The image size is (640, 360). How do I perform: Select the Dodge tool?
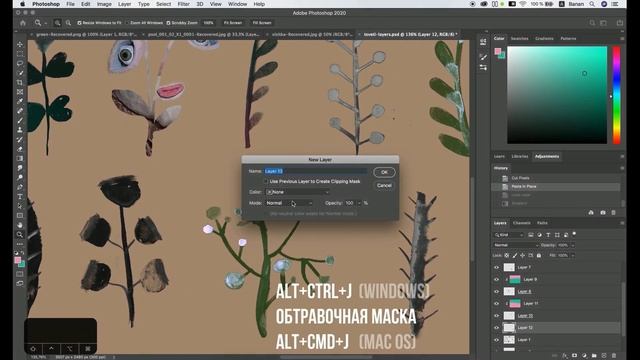point(20,178)
